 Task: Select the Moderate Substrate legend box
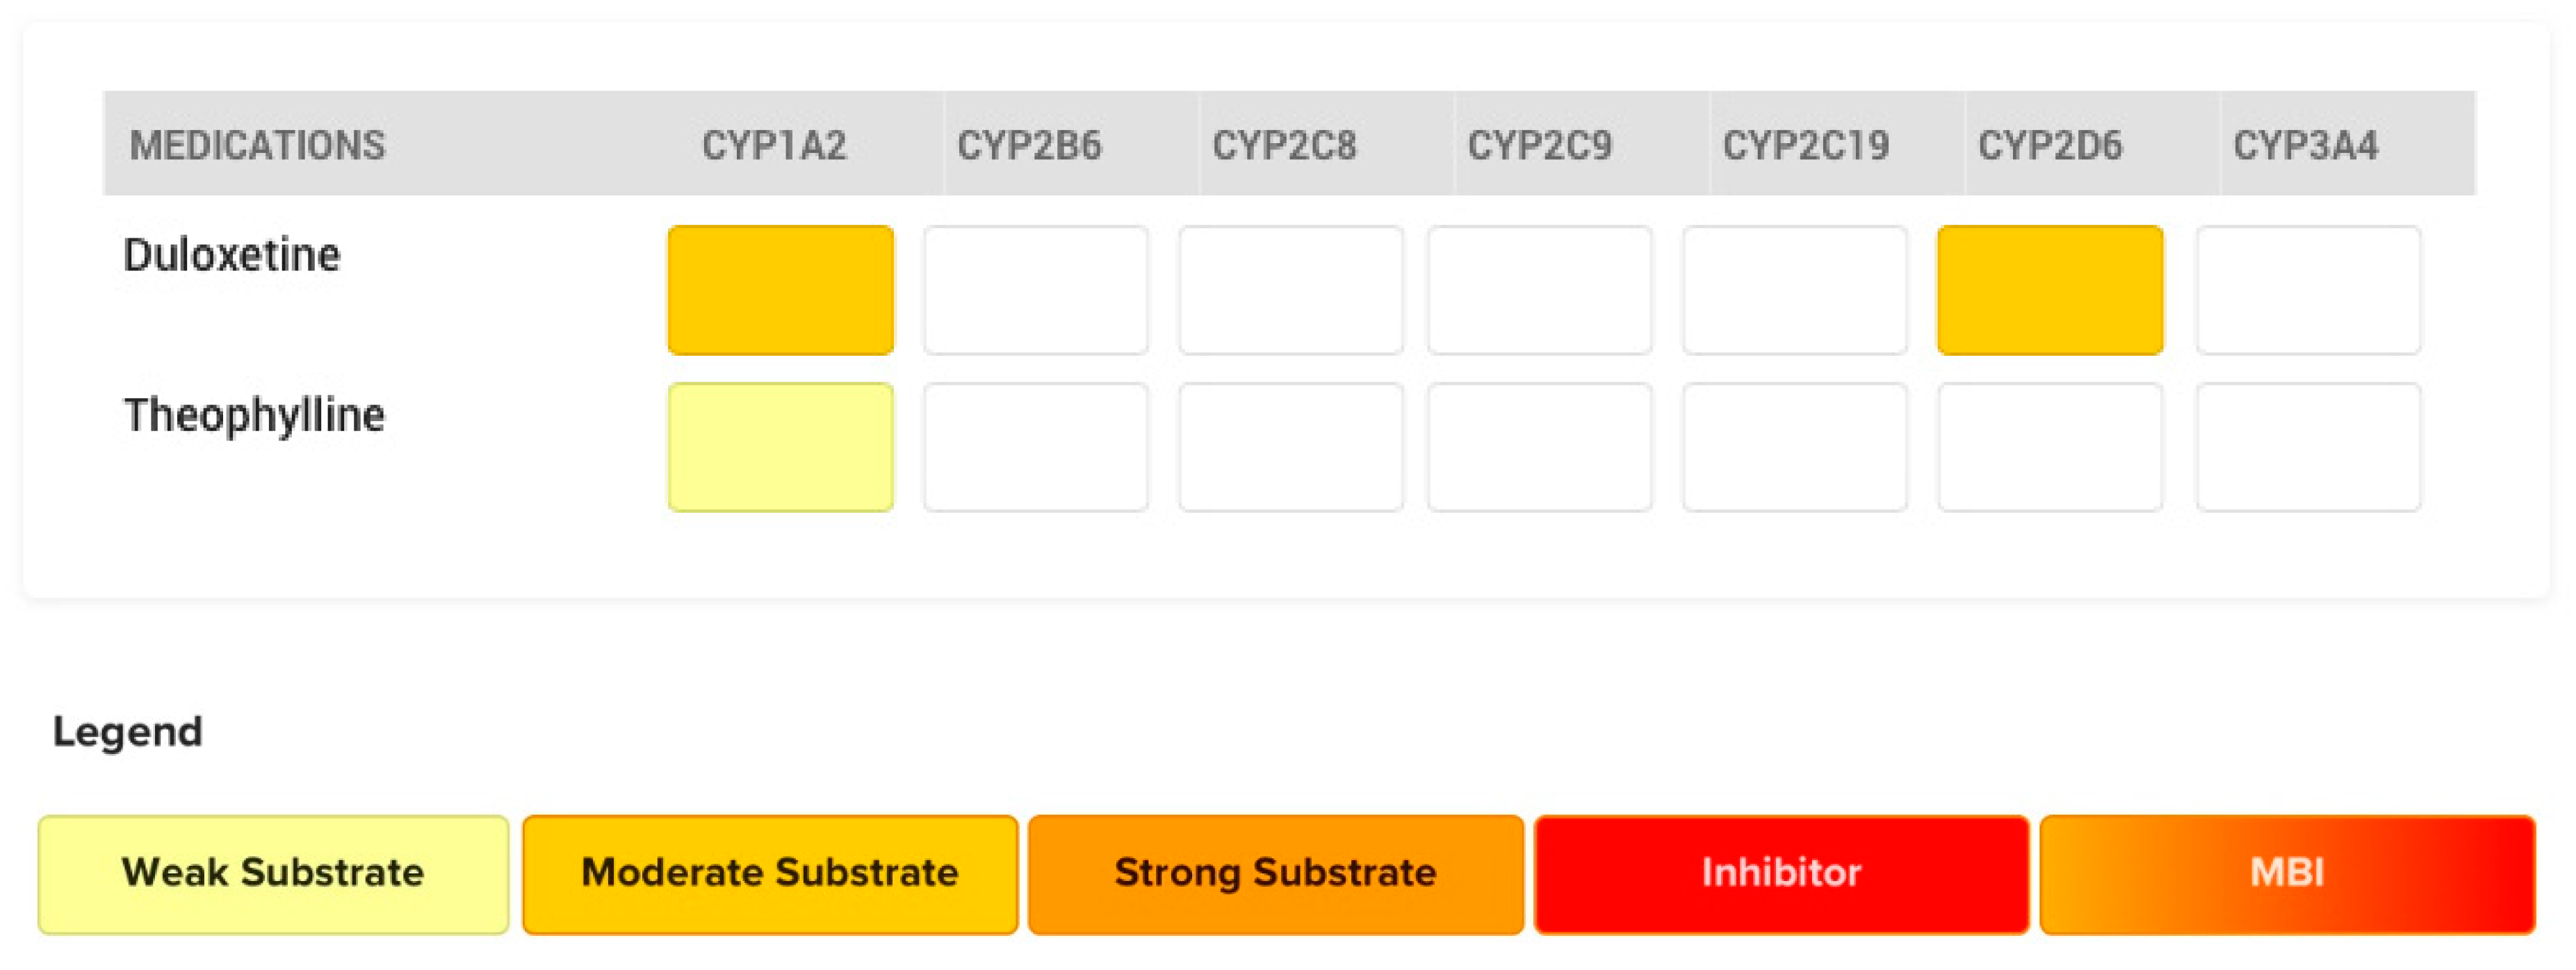coord(770,874)
